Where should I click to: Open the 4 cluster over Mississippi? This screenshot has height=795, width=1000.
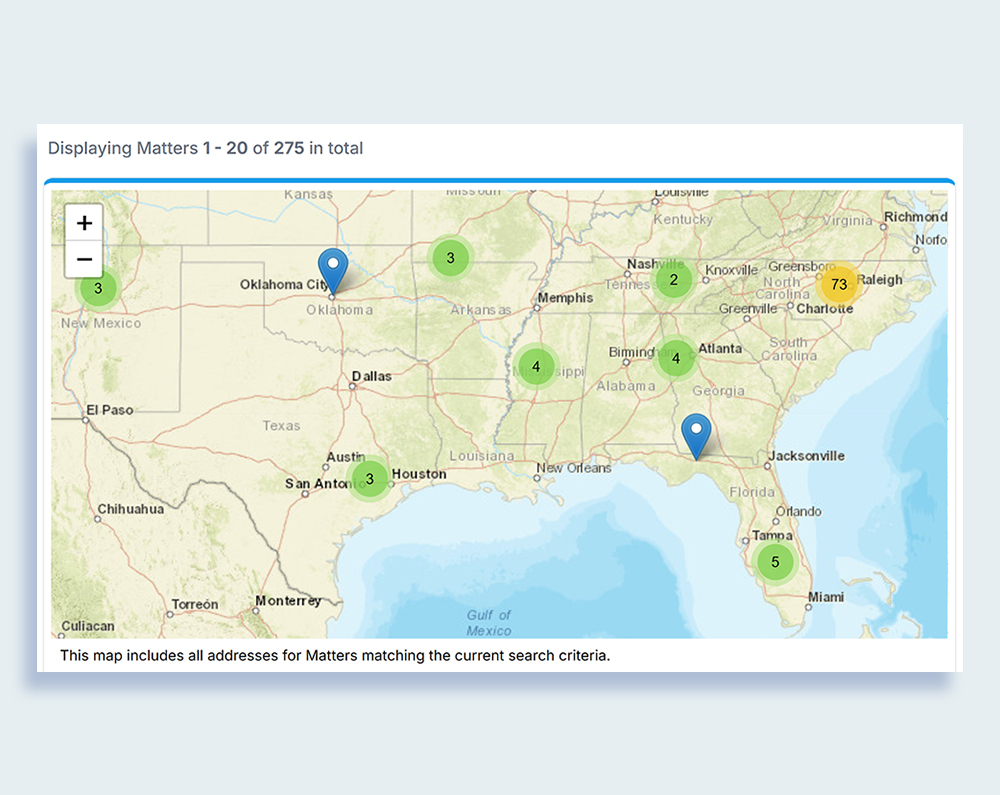coord(536,367)
